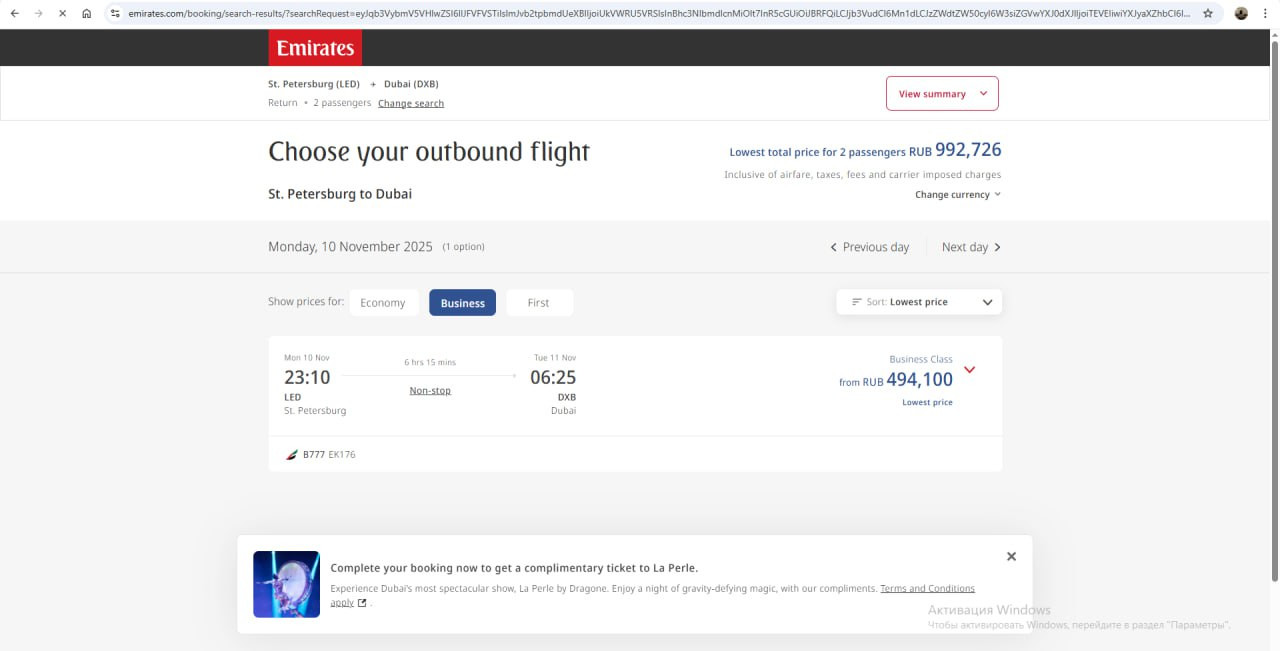This screenshot has width=1280, height=651.
Task: Bookmark page with star icon
Action: pos(1208,14)
